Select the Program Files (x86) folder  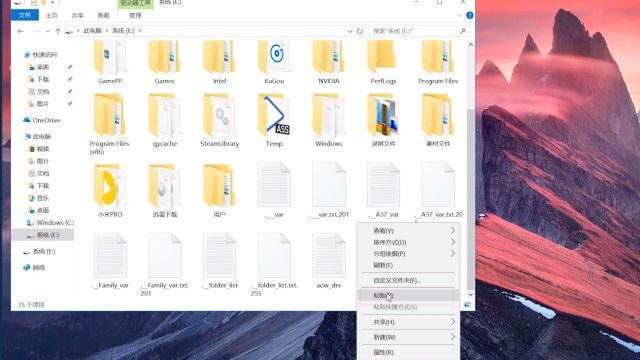(109, 124)
